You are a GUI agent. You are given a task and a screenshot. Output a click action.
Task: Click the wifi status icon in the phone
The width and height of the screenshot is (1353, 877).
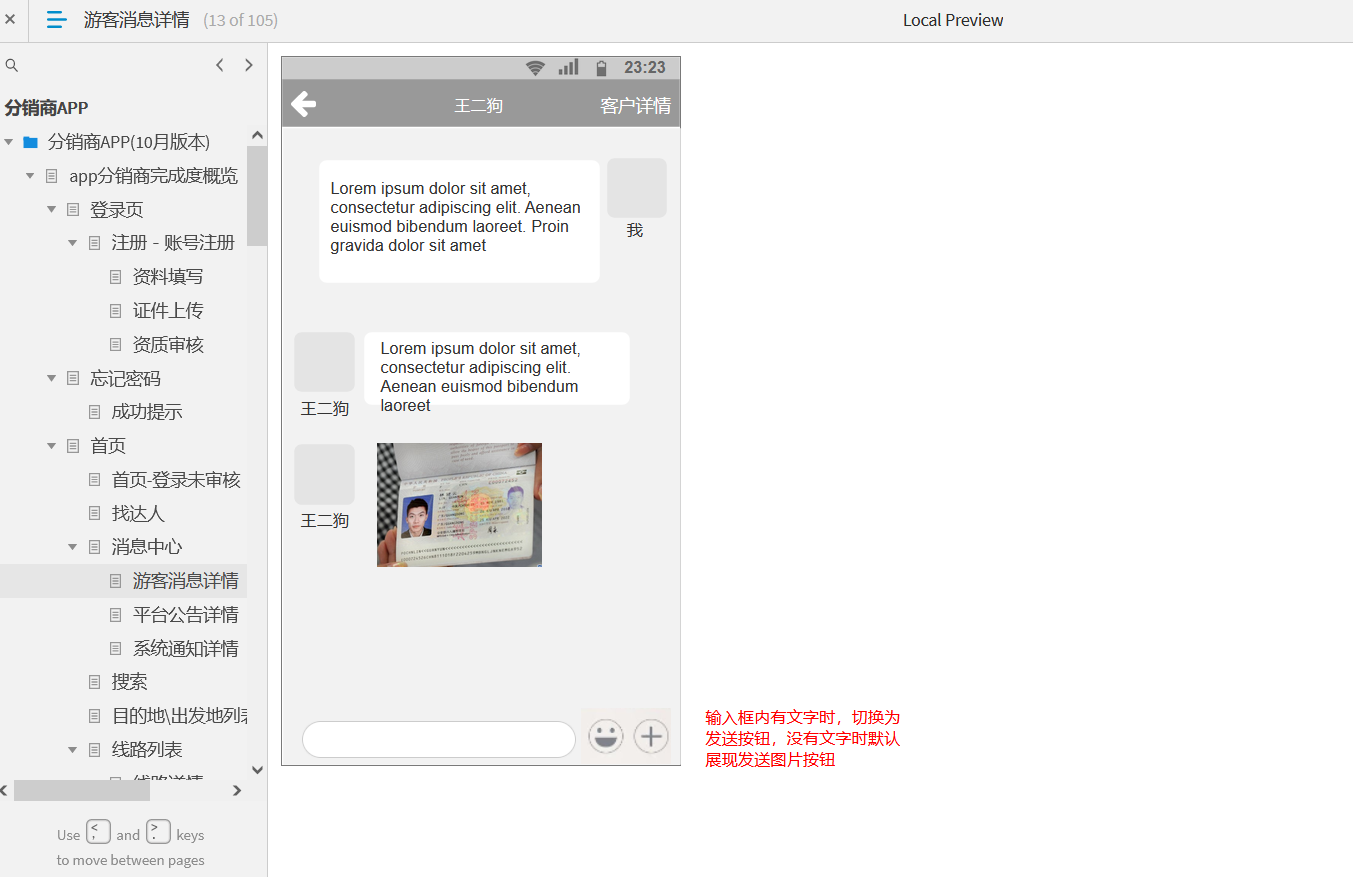point(536,68)
